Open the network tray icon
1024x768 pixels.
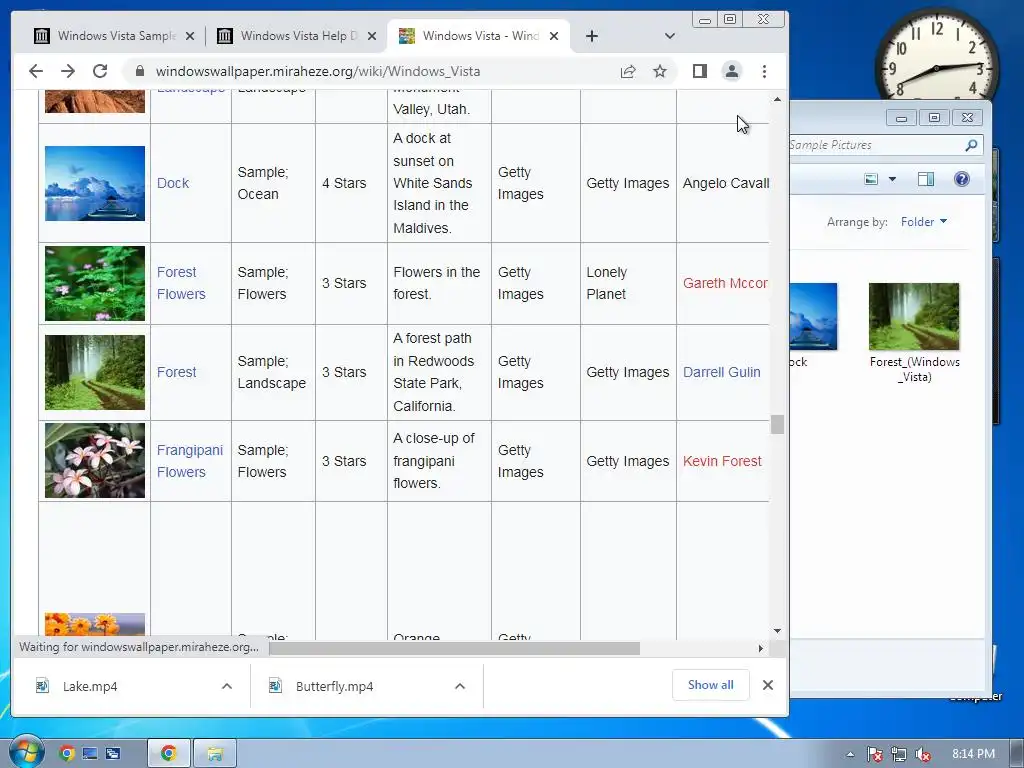coord(899,754)
